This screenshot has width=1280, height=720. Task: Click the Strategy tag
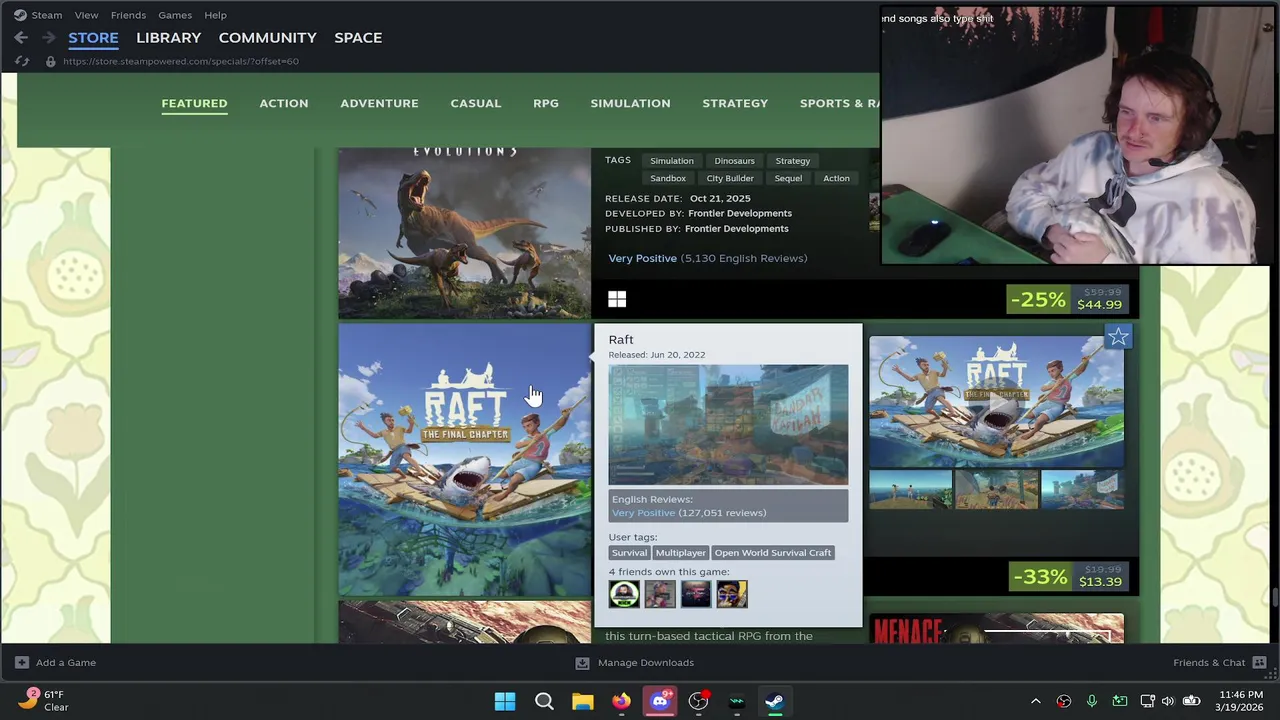(792, 160)
